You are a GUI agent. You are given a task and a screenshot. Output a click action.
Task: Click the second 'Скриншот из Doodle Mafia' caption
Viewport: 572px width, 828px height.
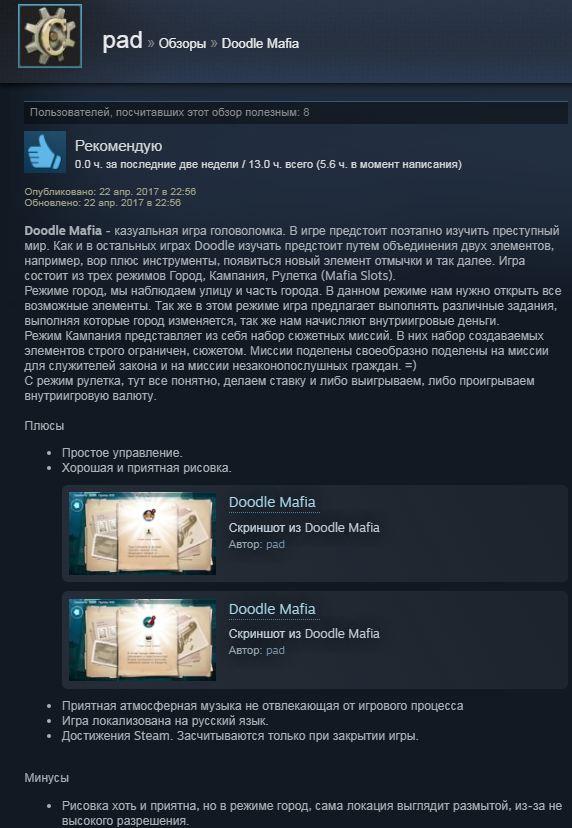coord(304,634)
